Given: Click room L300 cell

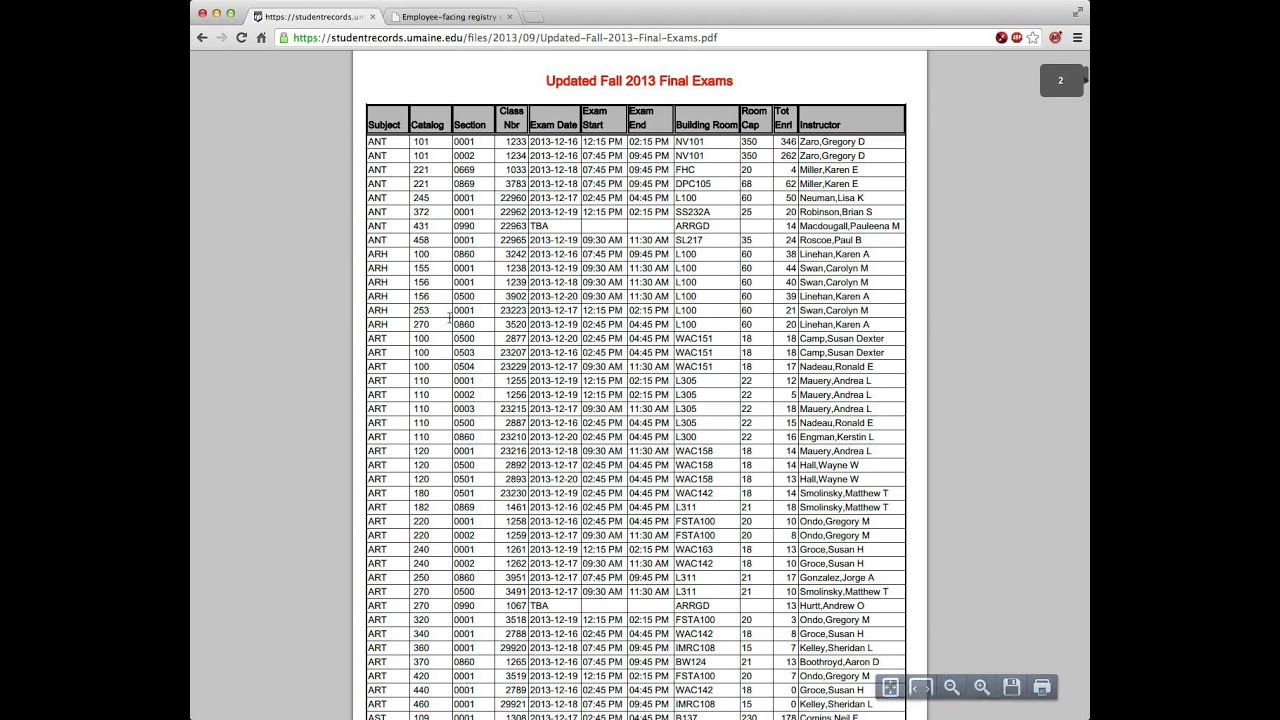Looking at the screenshot, I should coord(686,437).
